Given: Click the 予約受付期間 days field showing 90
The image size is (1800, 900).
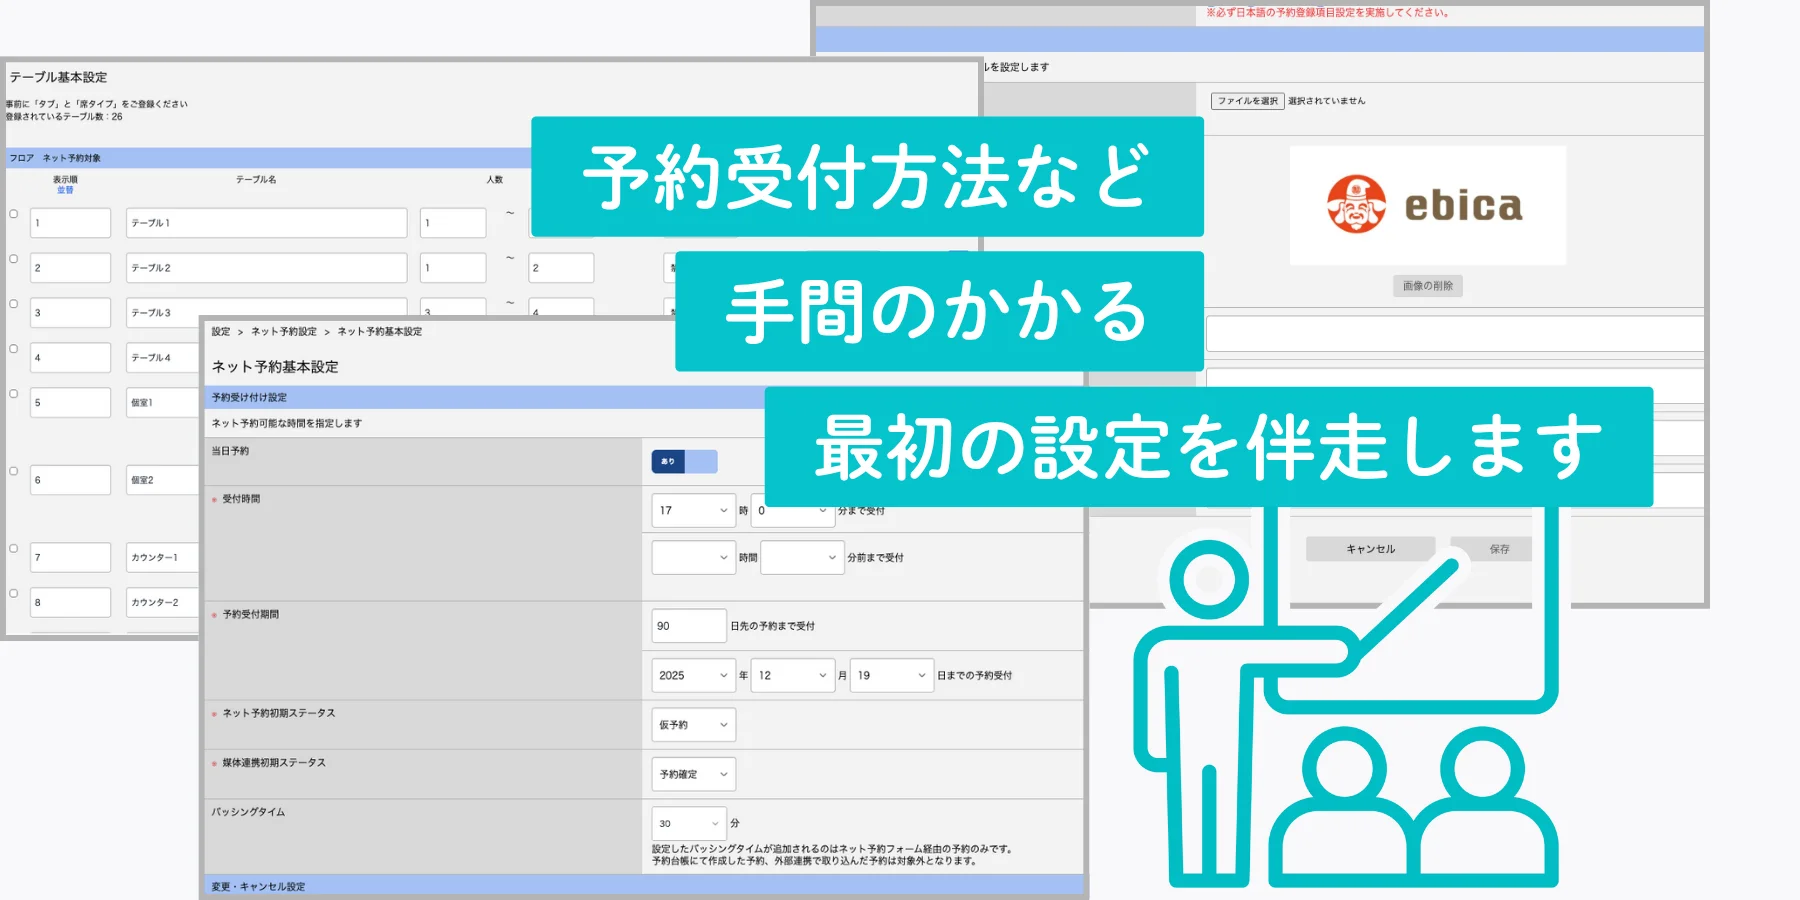Looking at the screenshot, I should [x=689, y=626].
